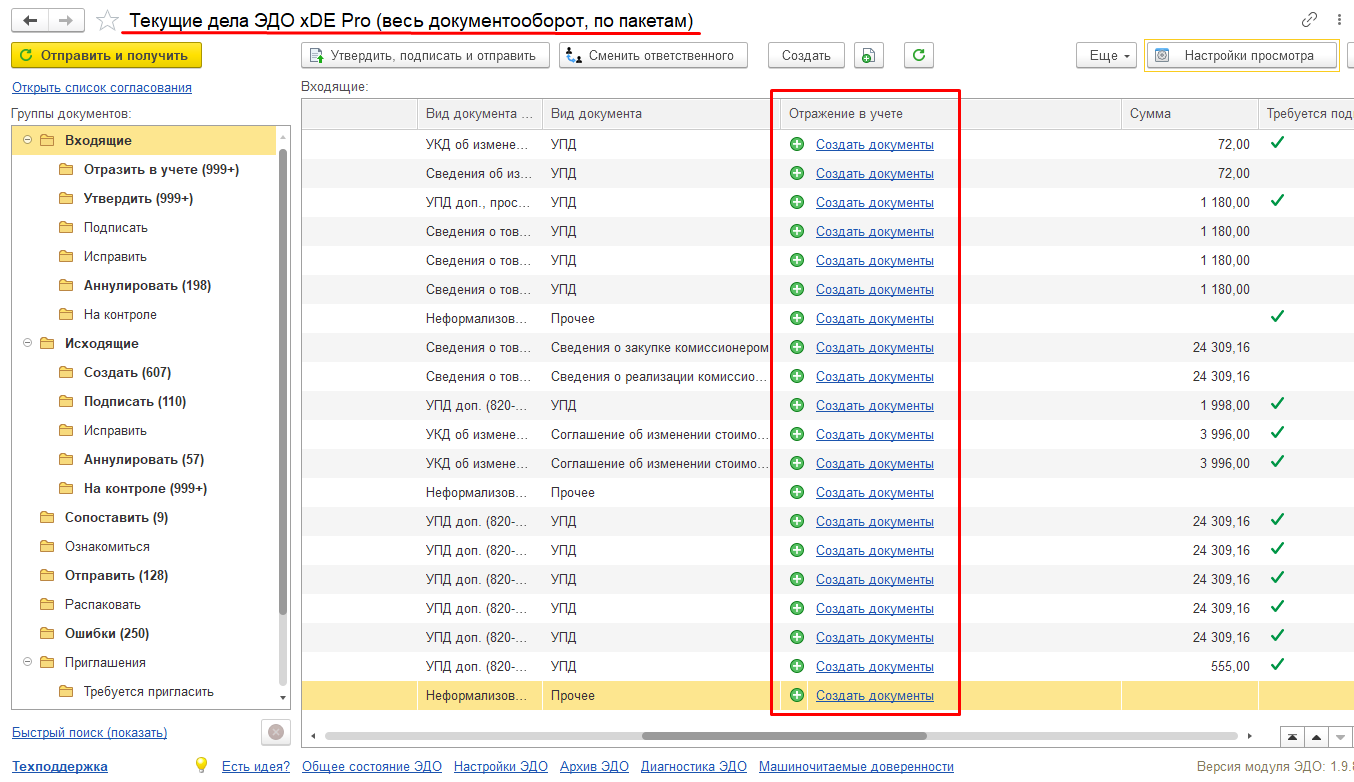Click the Исходящие folder icon
This screenshot has height=782, width=1354.
point(47,344)
